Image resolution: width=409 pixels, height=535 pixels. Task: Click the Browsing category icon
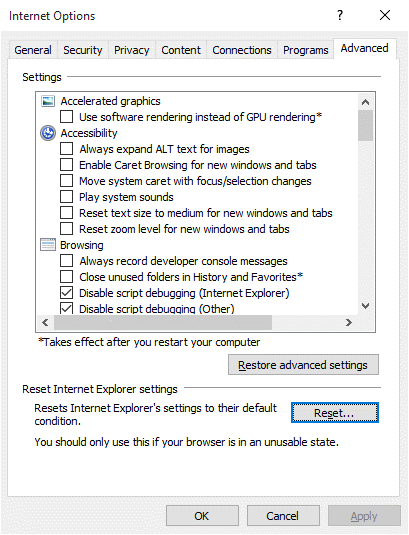[x=48, y=245]
